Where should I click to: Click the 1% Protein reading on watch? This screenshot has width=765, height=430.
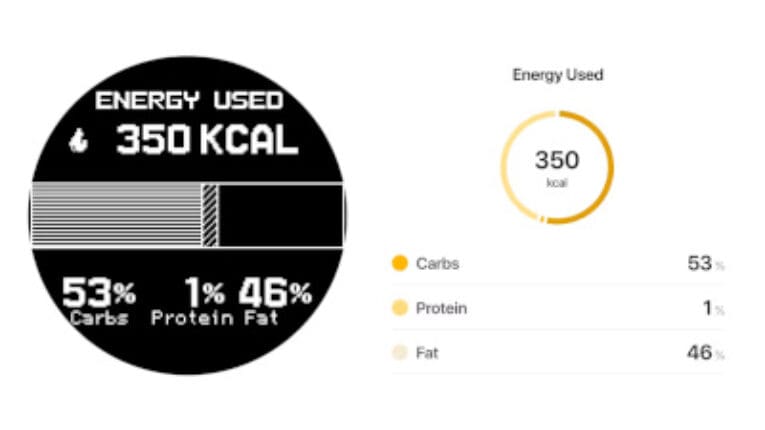pyautogui.click(x=193, y=301)
